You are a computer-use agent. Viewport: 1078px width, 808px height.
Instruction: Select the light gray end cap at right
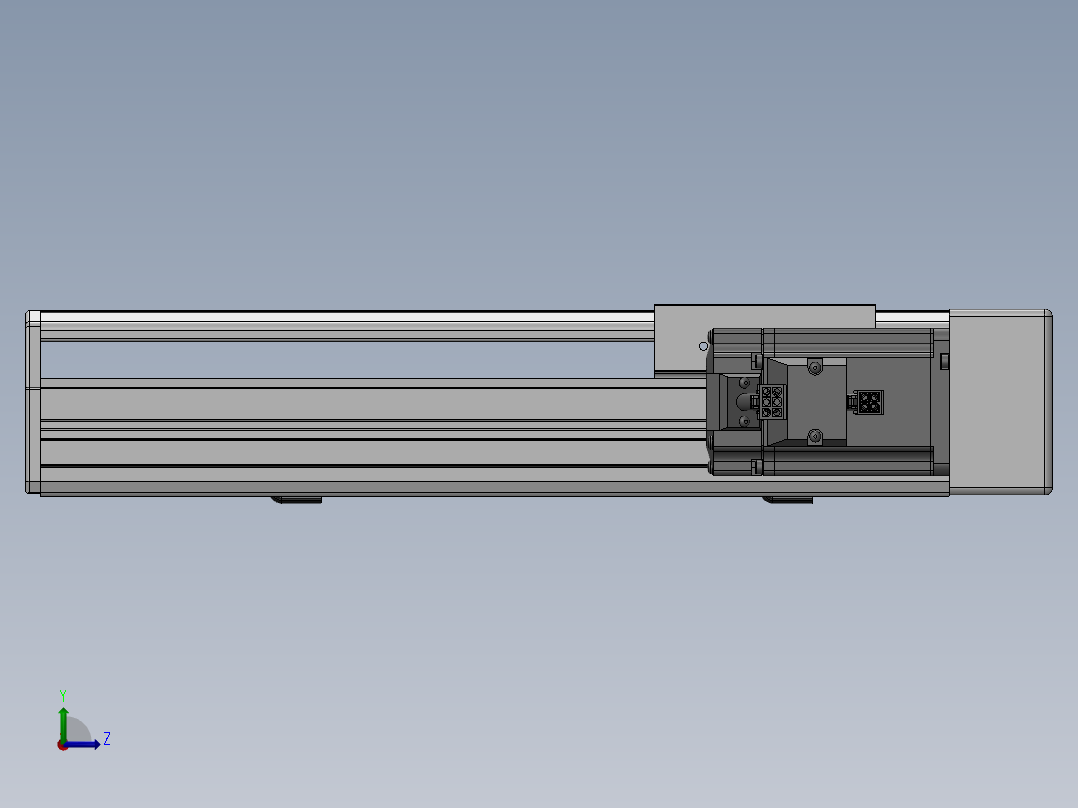(x=998, y=402)
